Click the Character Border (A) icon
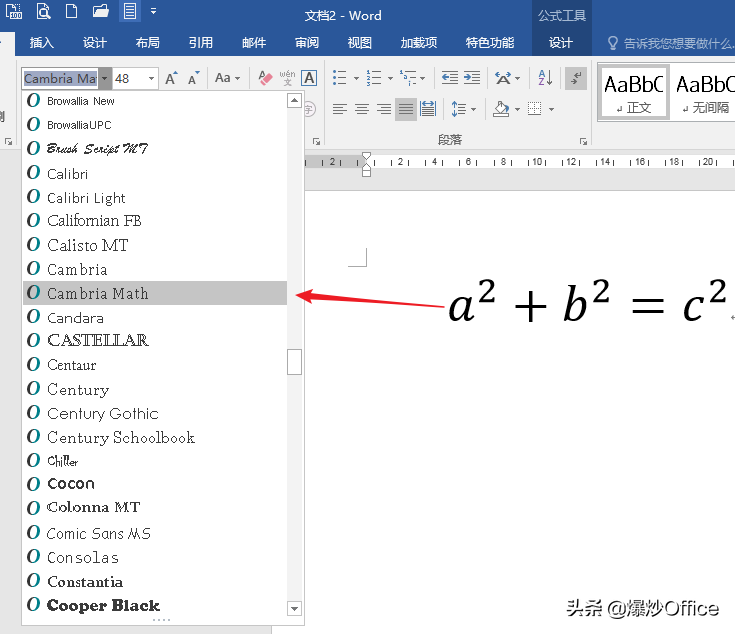Viewport: 735px width, 634px height. pyautogui.click(x=309, y=78)
